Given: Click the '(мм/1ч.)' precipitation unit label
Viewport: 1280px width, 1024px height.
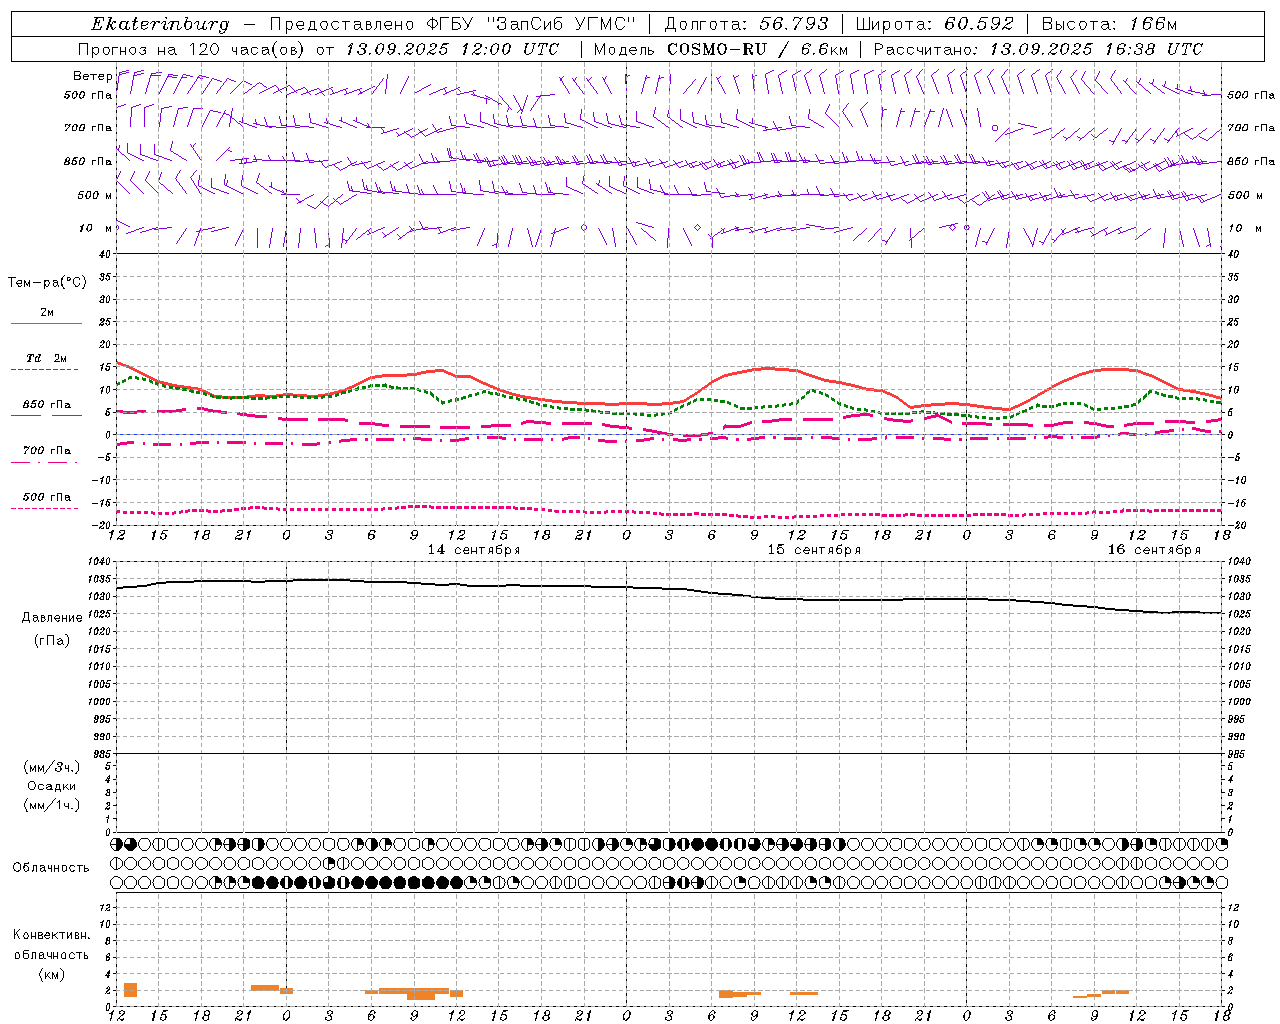Looking at the screenshot, I should click(52, 805).
